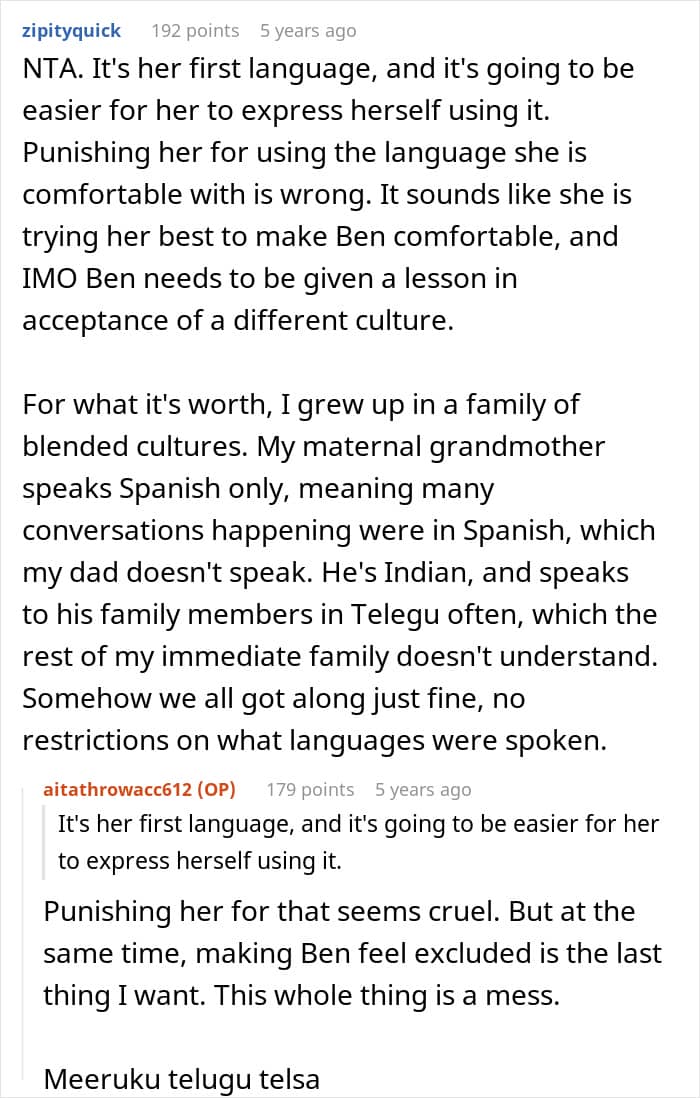
Task: Open the top comment's 5 years ago timestamp
Action: 307,31
